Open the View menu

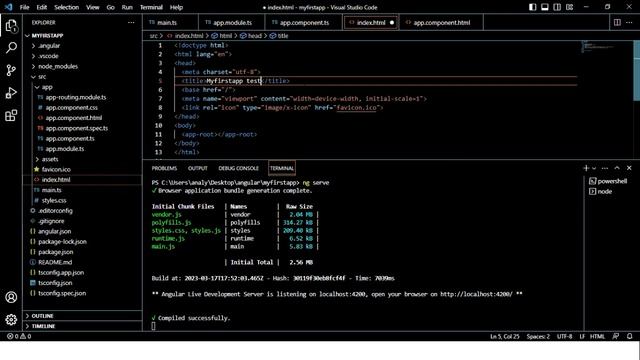[93, 7]
